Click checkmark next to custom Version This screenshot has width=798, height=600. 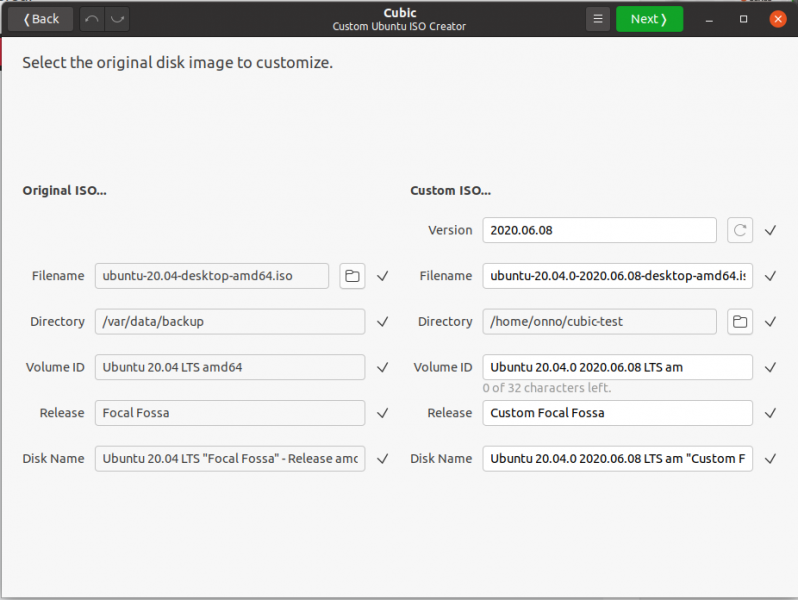tap(770, 230)
